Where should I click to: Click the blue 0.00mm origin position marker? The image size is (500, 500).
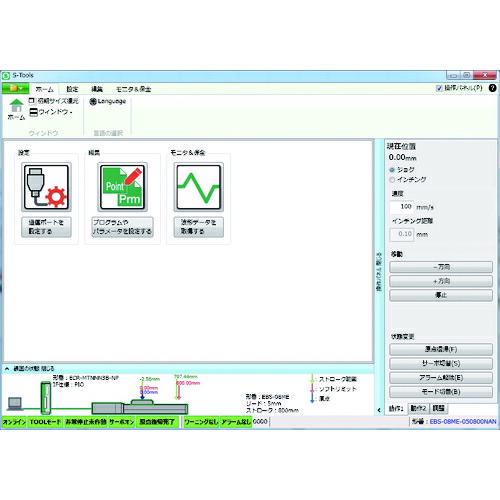(x=149, y=392)
